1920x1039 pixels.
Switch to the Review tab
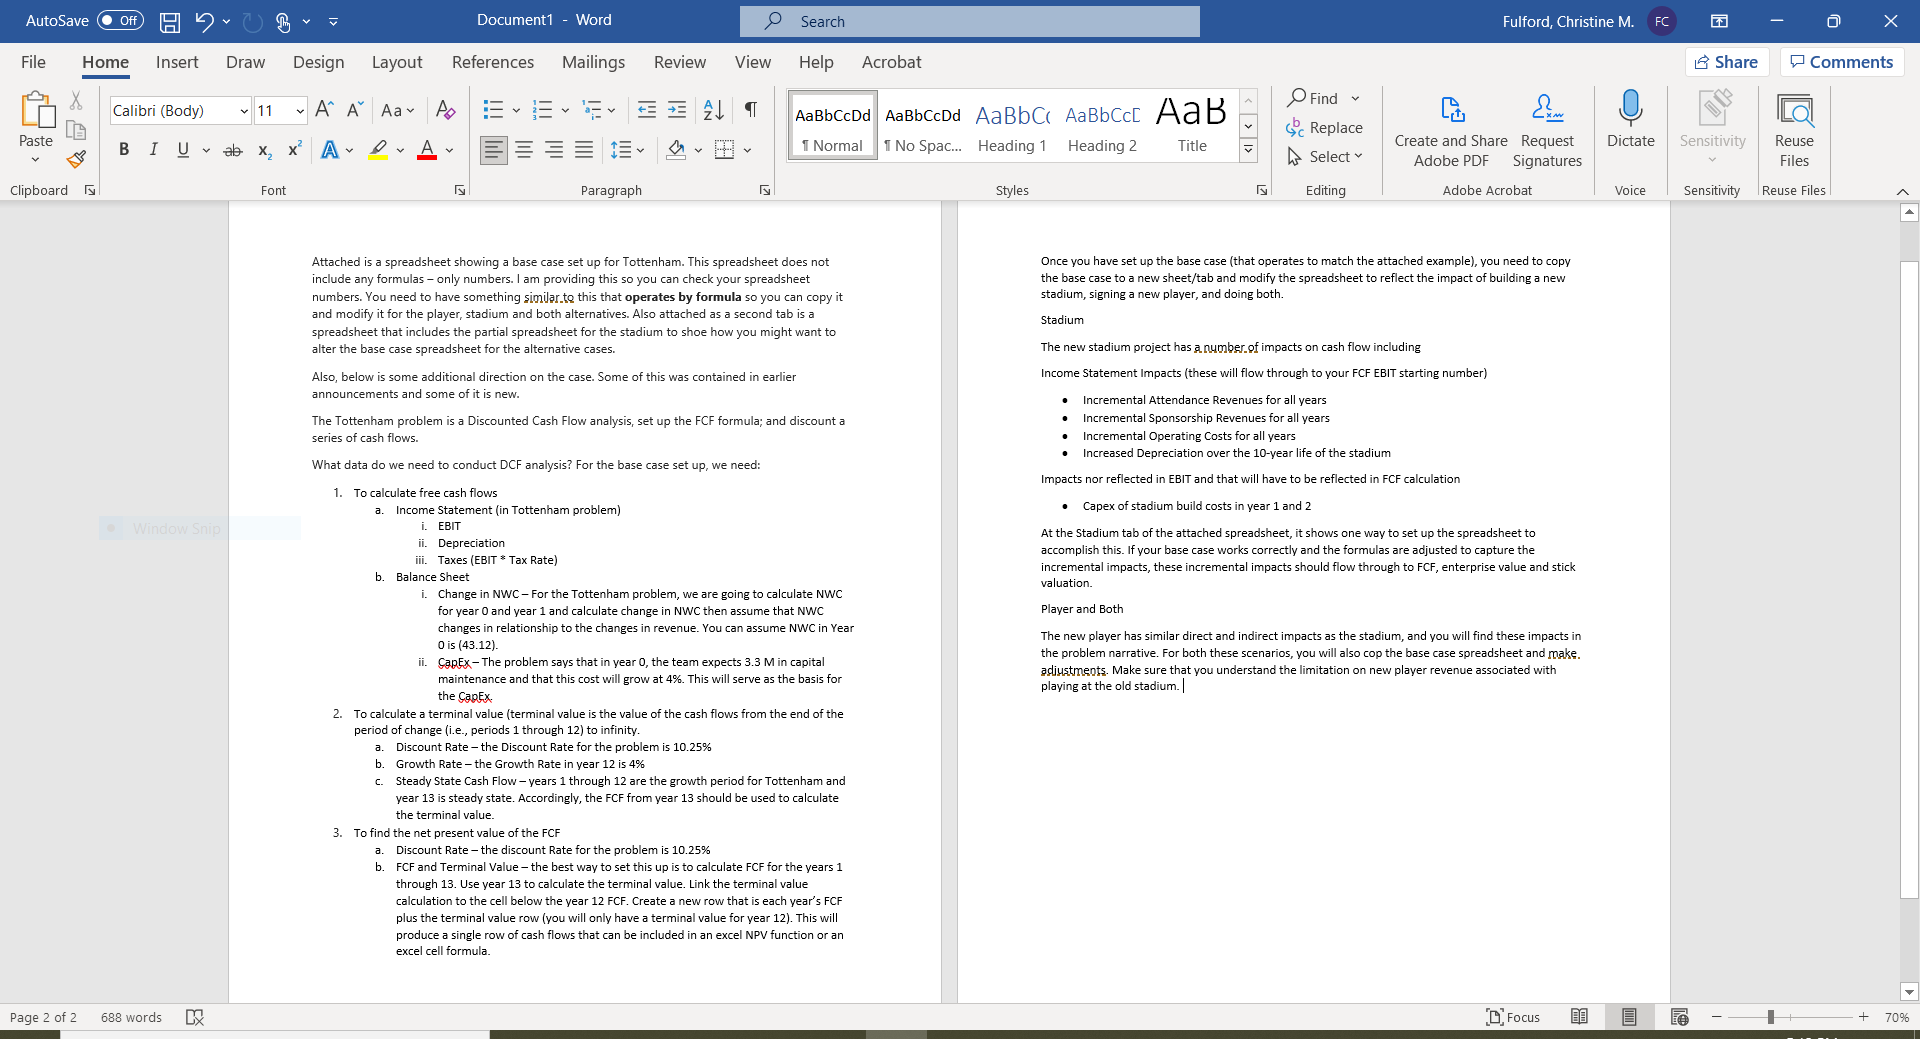coord(680,62)
